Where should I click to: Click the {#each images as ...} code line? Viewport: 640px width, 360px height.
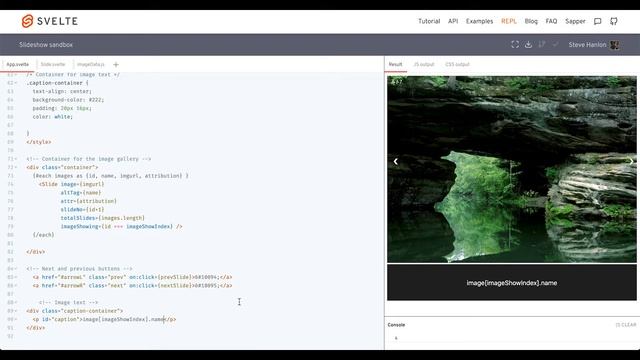[x=111, y=176]
